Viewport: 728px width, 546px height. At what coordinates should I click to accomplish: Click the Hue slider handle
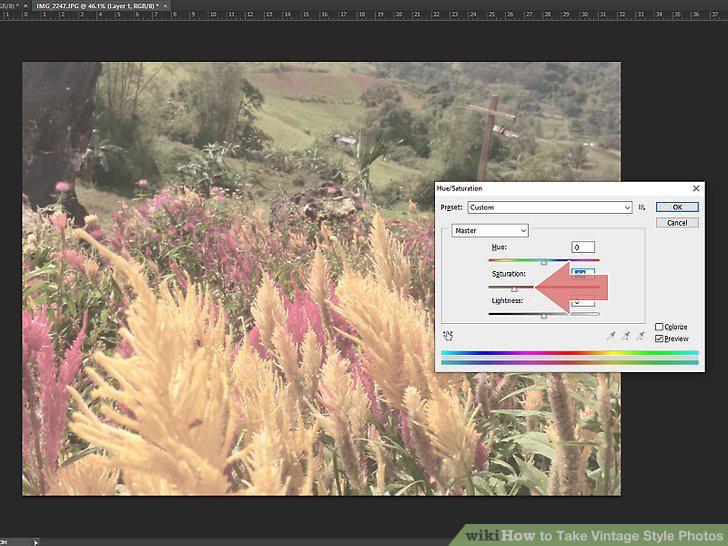tap(544, 262)
